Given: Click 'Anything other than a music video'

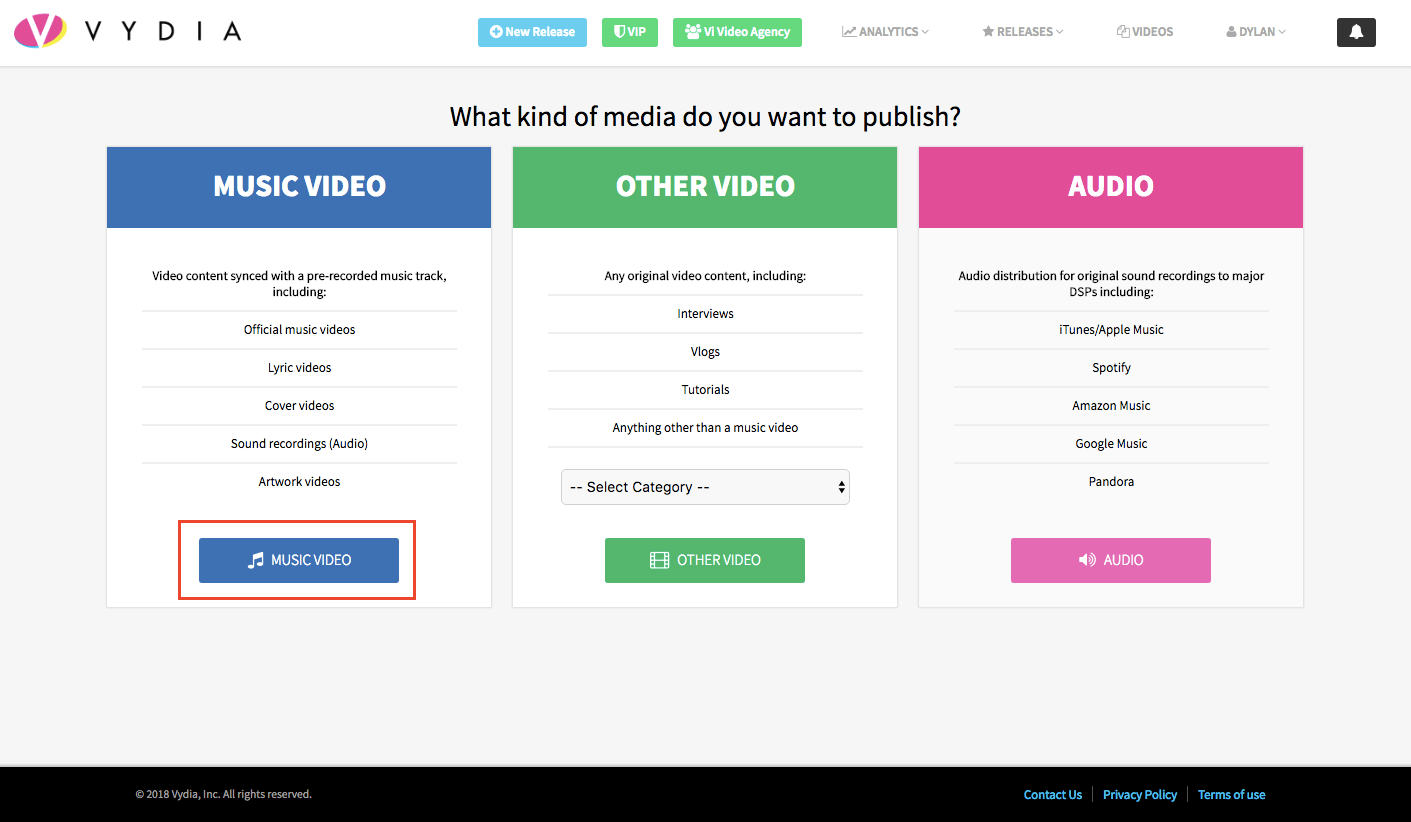Looking at the screenshot, I should (x=705, y=428).
